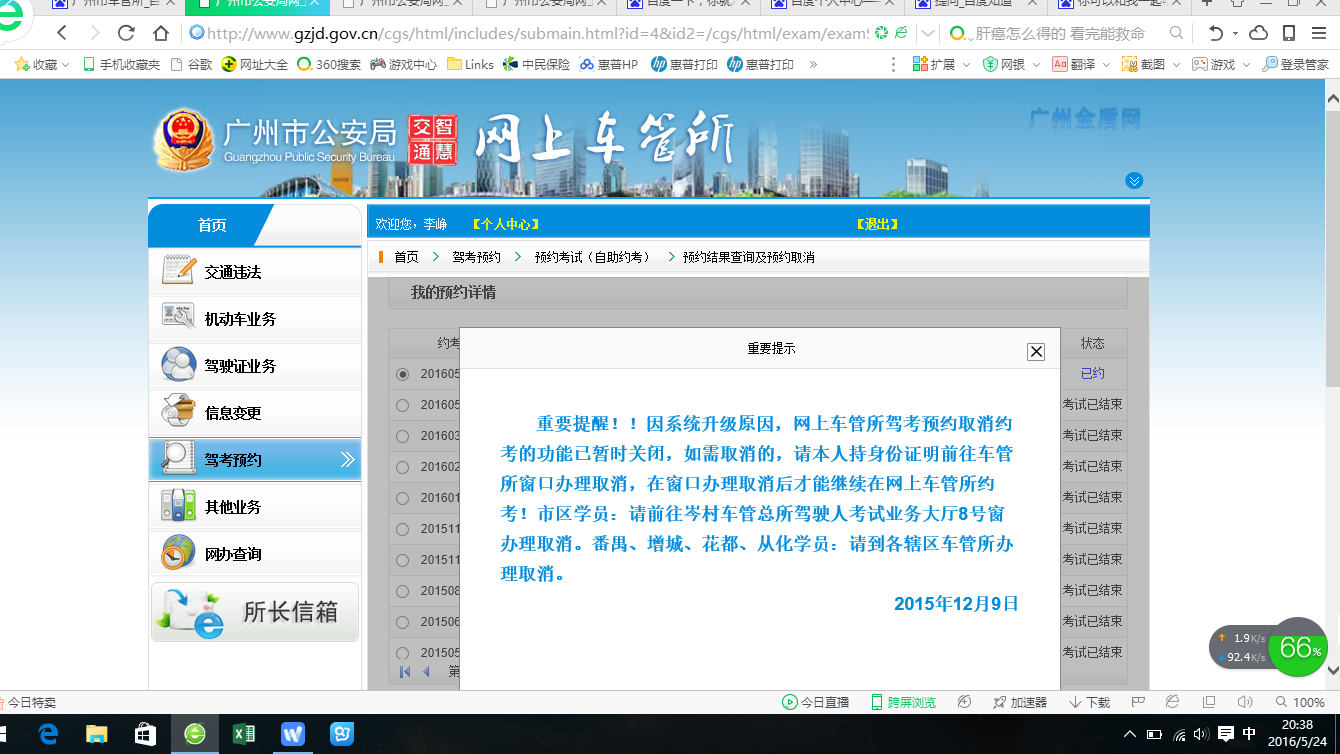The image size is (1340, 754).
Task: Open the 网银 dropdown
Action: [x=1010, y=64]
